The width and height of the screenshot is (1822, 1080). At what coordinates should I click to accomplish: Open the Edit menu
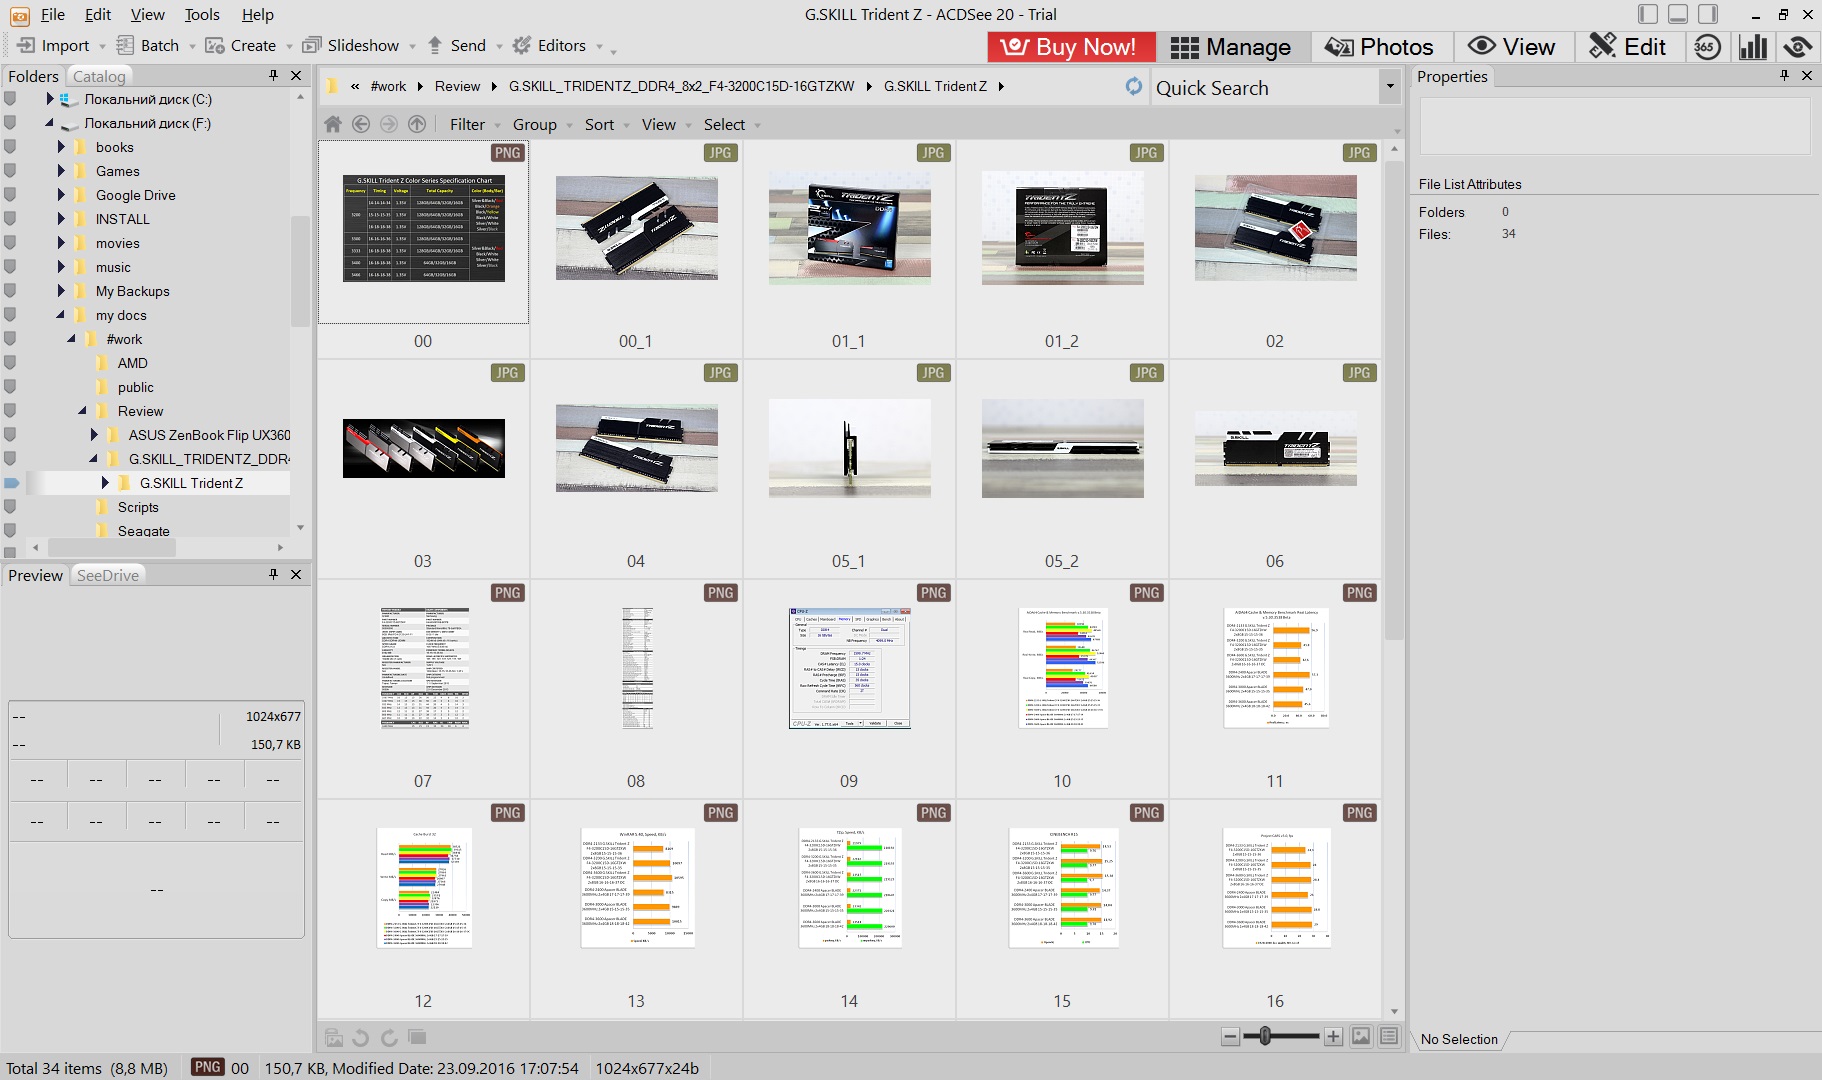coord(98,14)
